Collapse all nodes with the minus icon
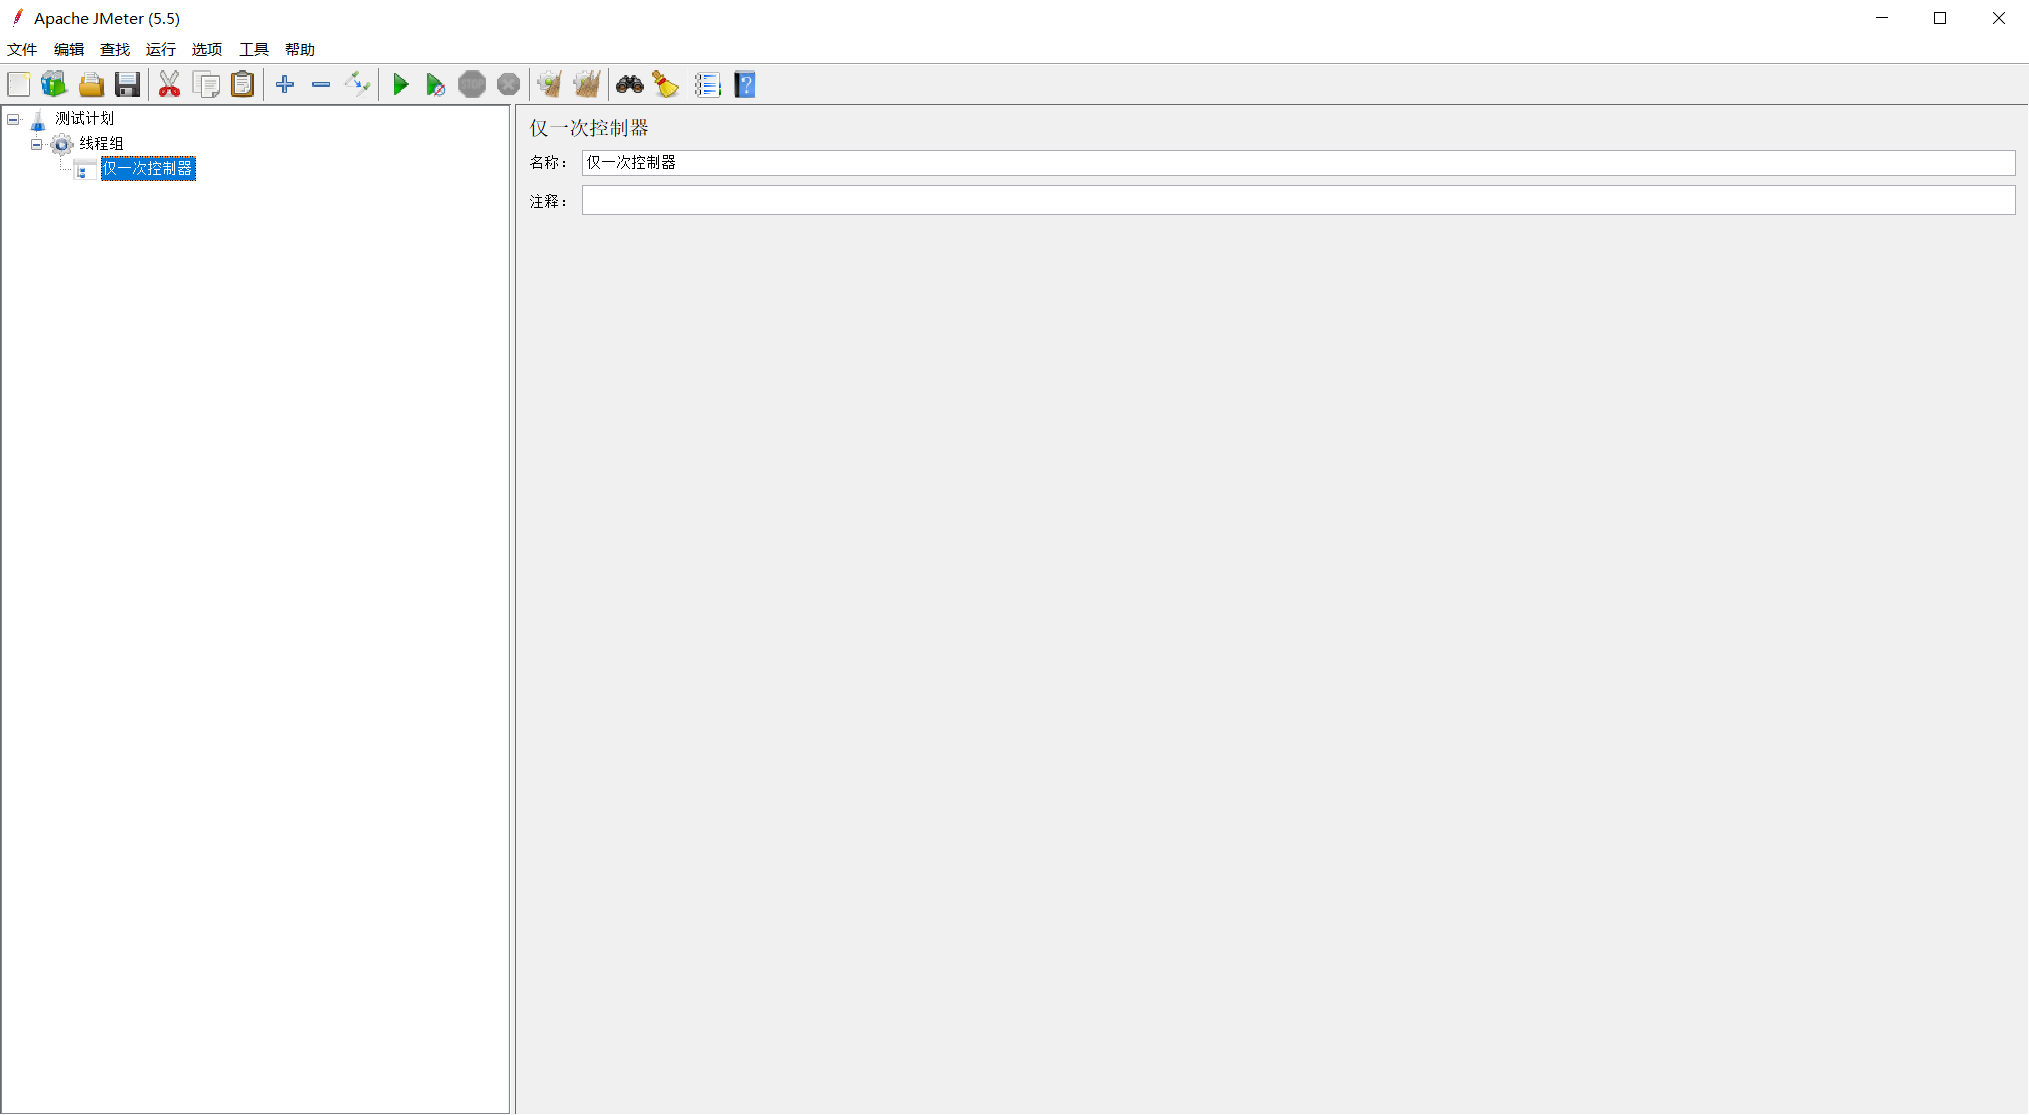Screen dimensions: 2029x1115 (321, 85)
